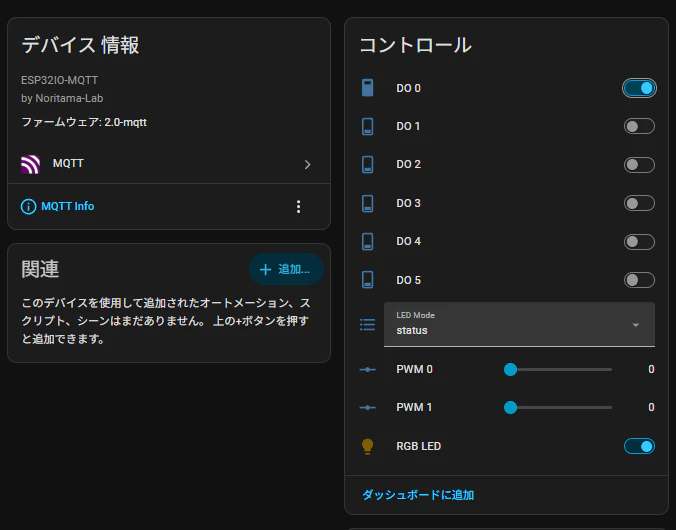Click the MQTT Info circle icon
The height and width of the screenshot is (530, 676).
click(28, 207)
